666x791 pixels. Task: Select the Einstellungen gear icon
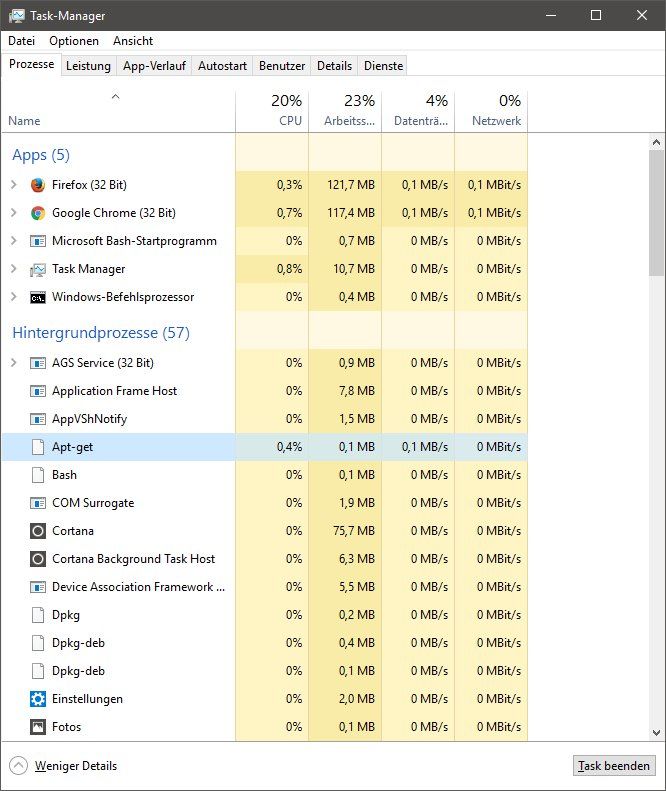click(38, 699)
